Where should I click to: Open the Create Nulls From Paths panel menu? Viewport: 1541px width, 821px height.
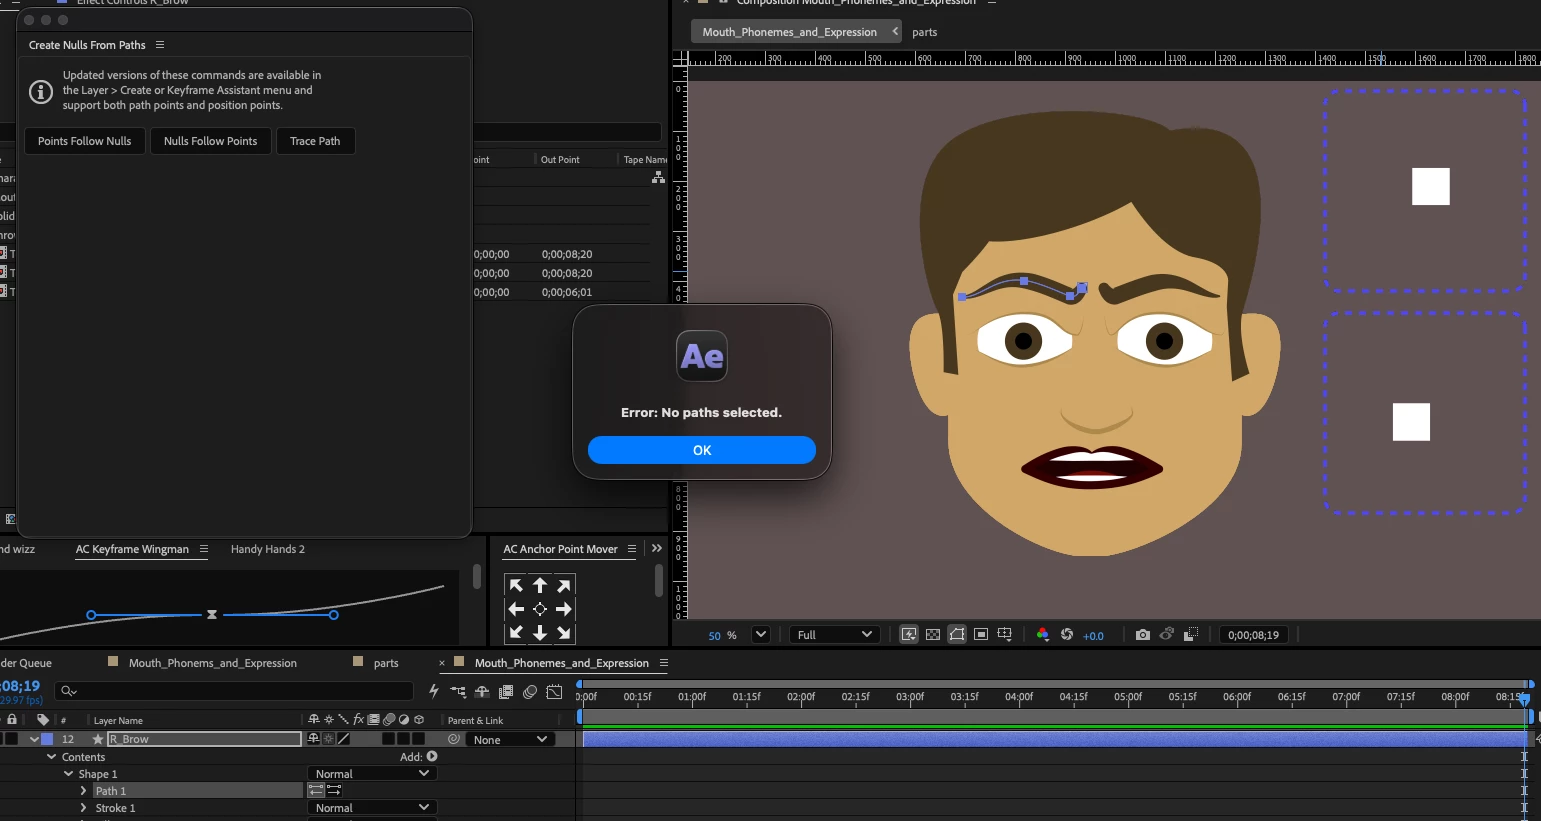coord(160,45)
